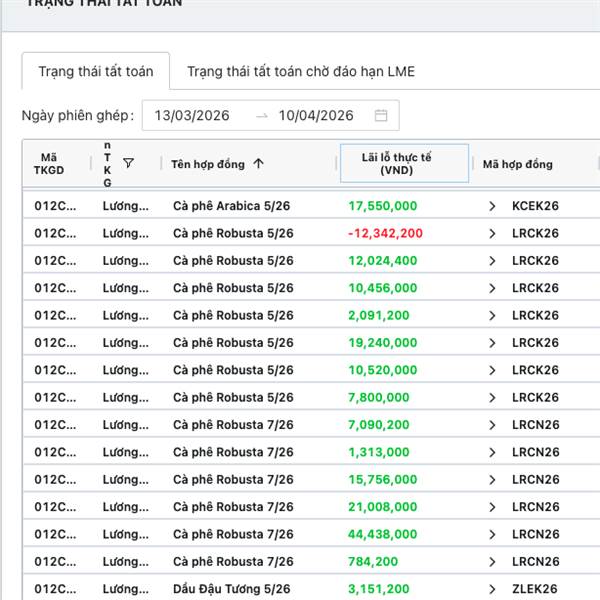Viewport: 600px width, 600px height.
Task: Click the end date field 10/04/2026
Action: [316, 116]
